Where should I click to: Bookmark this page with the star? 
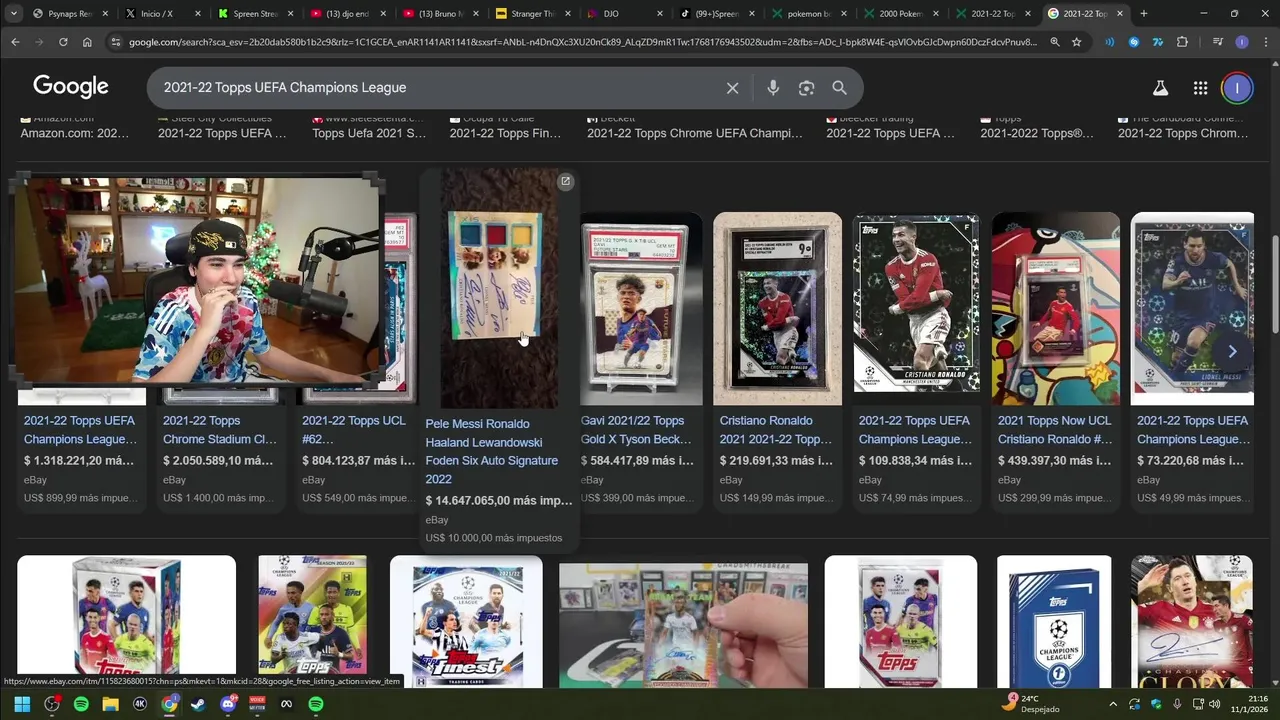click(x=1076, y=42)
